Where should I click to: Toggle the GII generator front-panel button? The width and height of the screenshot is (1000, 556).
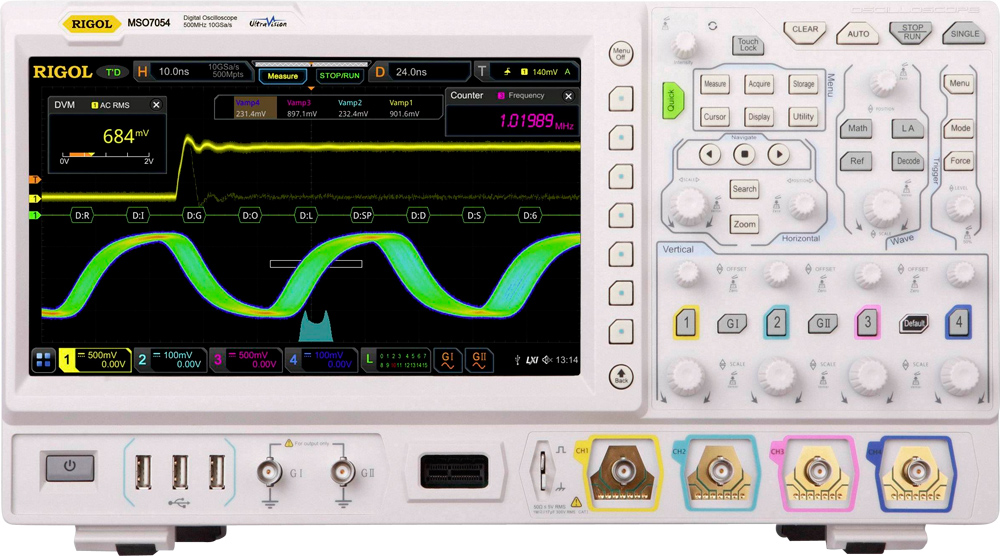823,324
